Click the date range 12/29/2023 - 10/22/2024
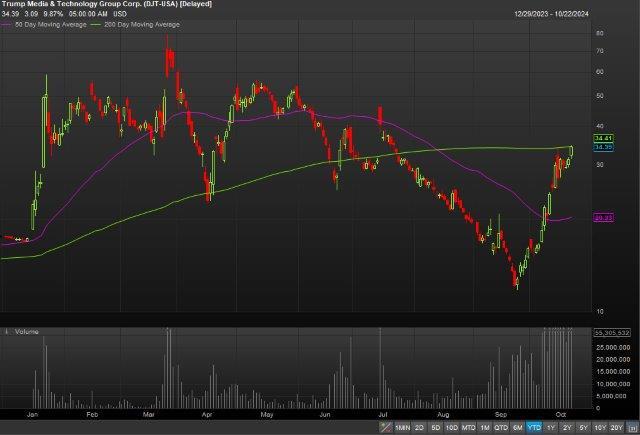The width and height of the screenshot is (640, 435). (x=551, y=14)
